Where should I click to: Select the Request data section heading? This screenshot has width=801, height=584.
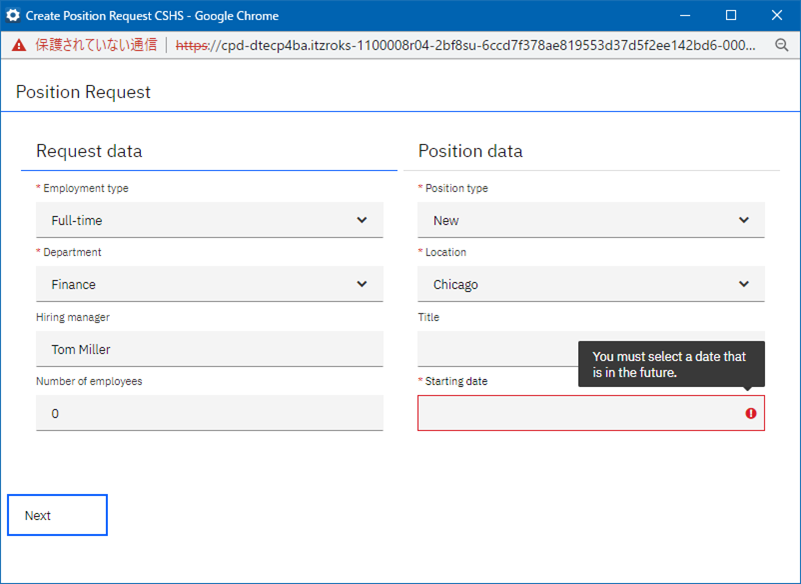tap(89, 151)
